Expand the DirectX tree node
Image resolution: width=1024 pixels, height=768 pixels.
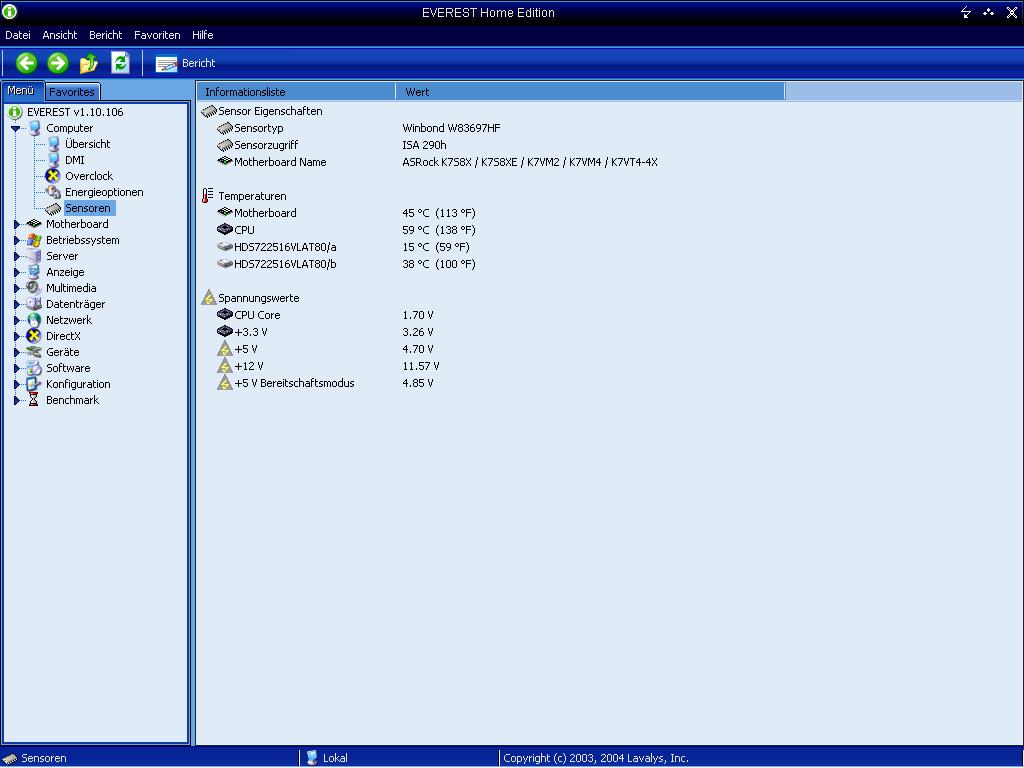[17, 336]
